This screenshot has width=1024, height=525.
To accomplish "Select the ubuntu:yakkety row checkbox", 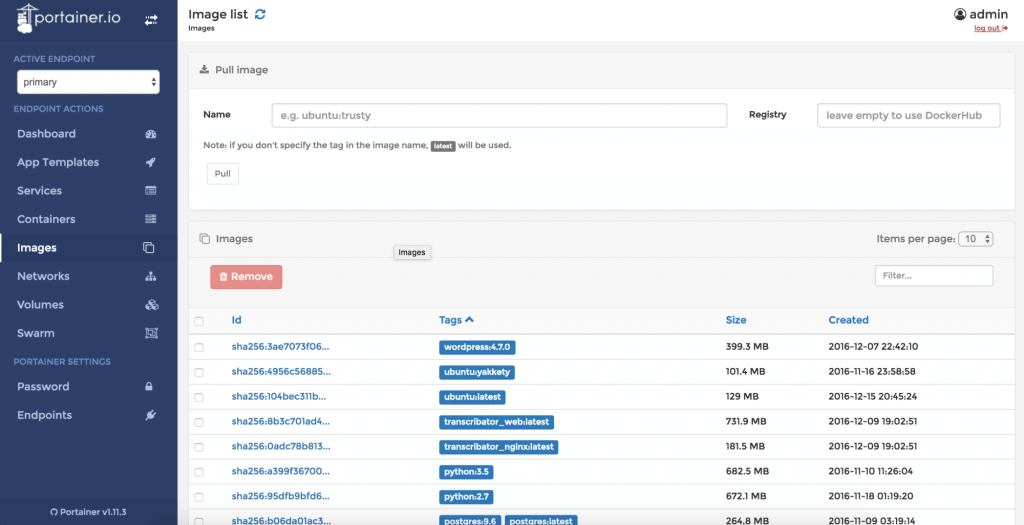I will [199, 372].
